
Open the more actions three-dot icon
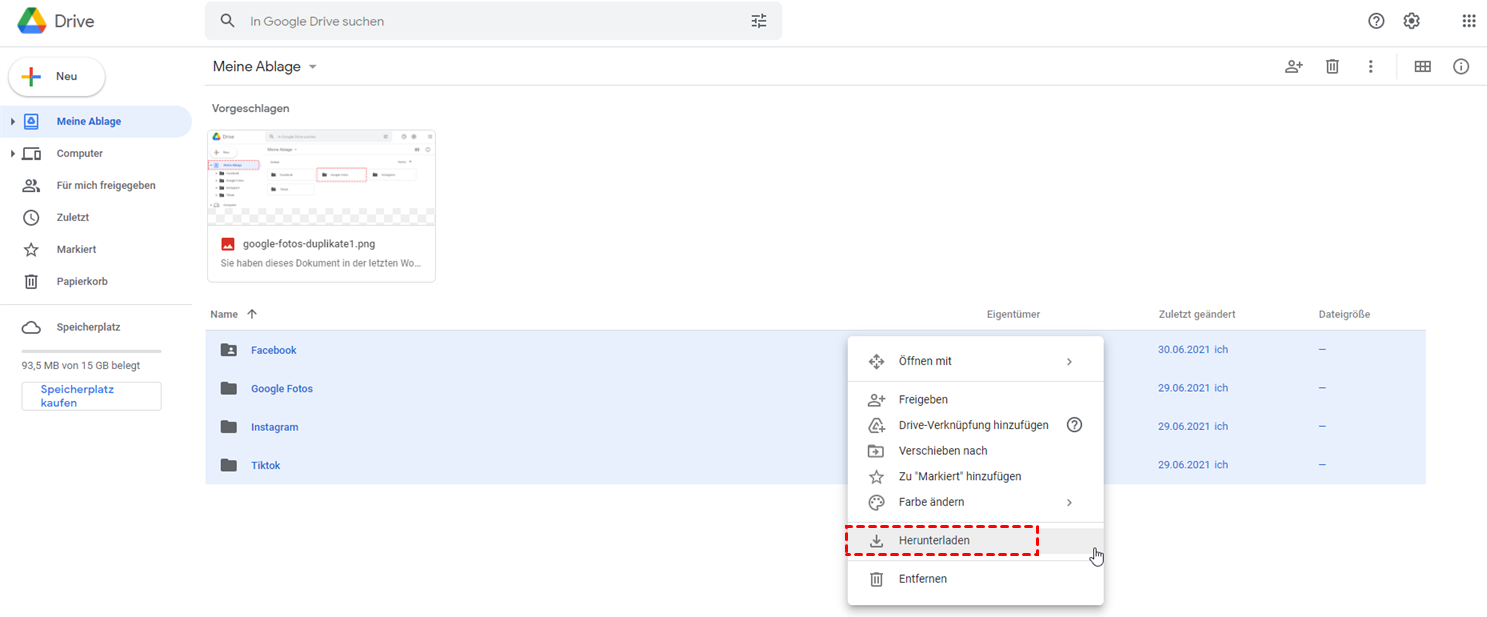(1370, 66)
